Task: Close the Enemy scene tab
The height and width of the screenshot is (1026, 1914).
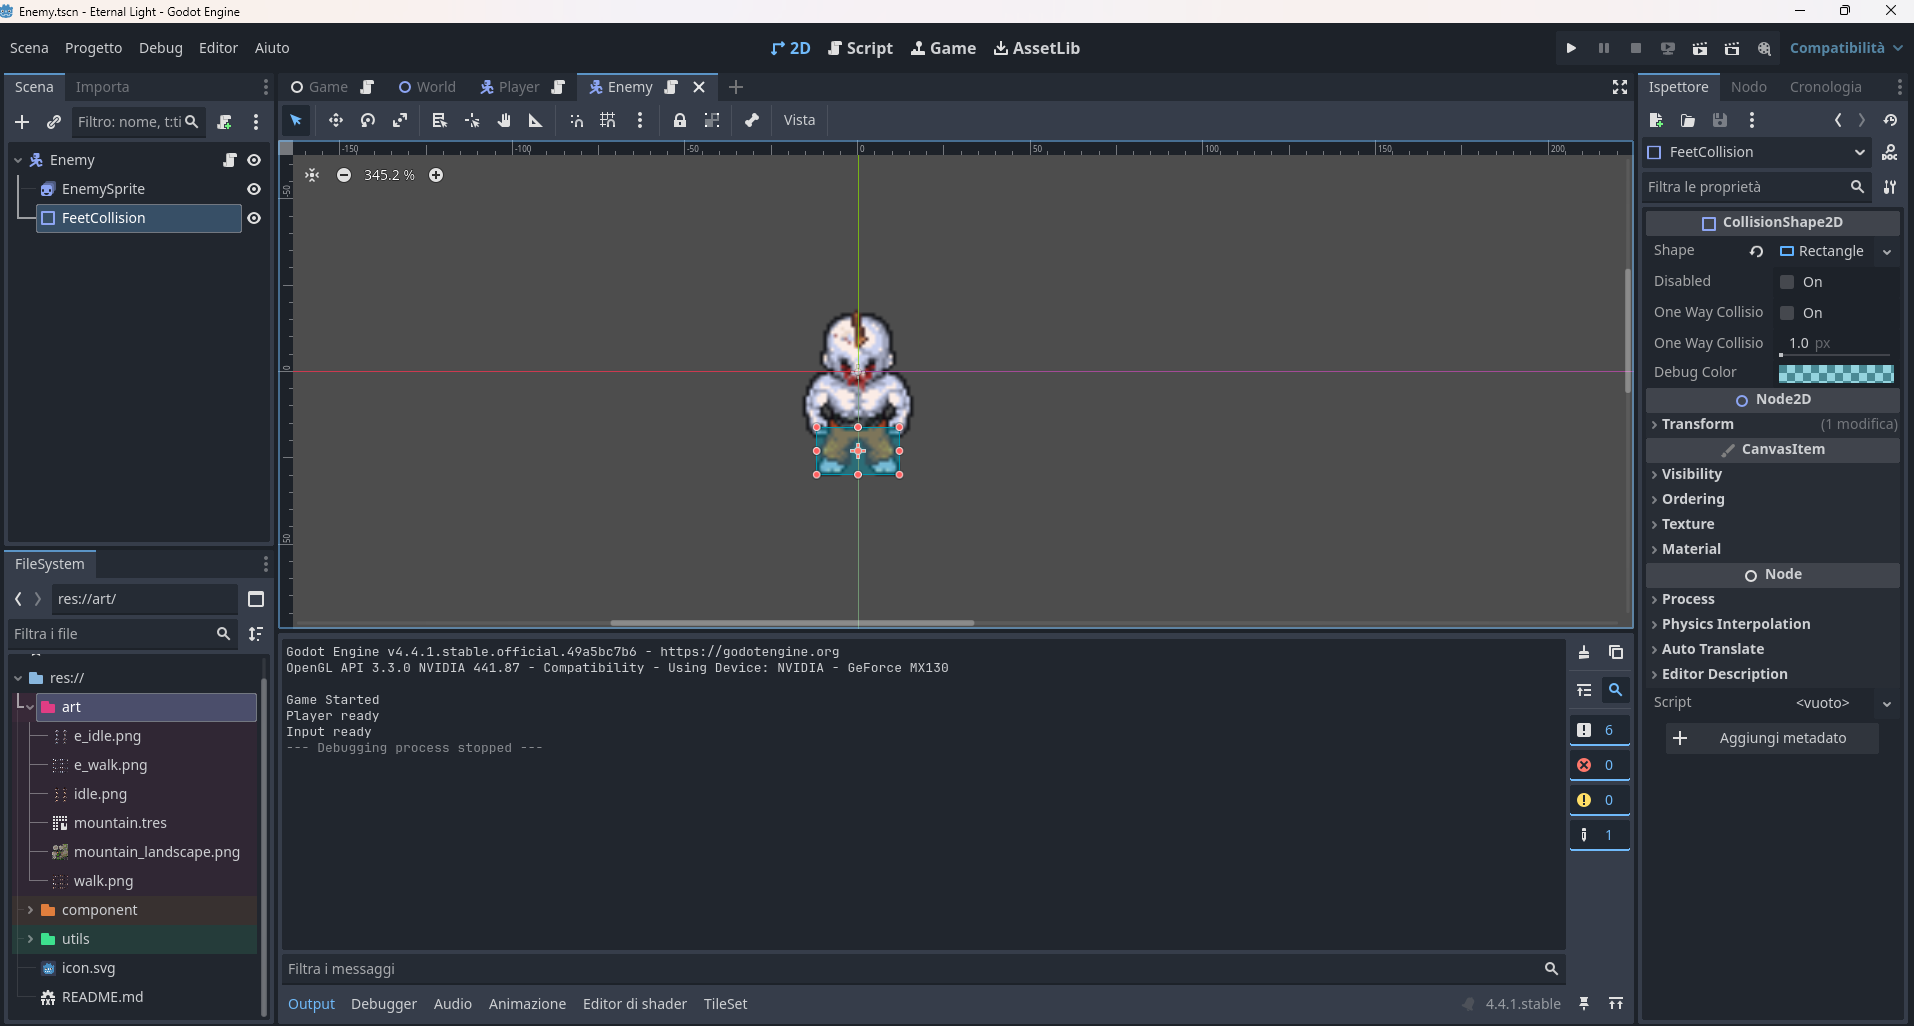Action: [x=699, y=87]
